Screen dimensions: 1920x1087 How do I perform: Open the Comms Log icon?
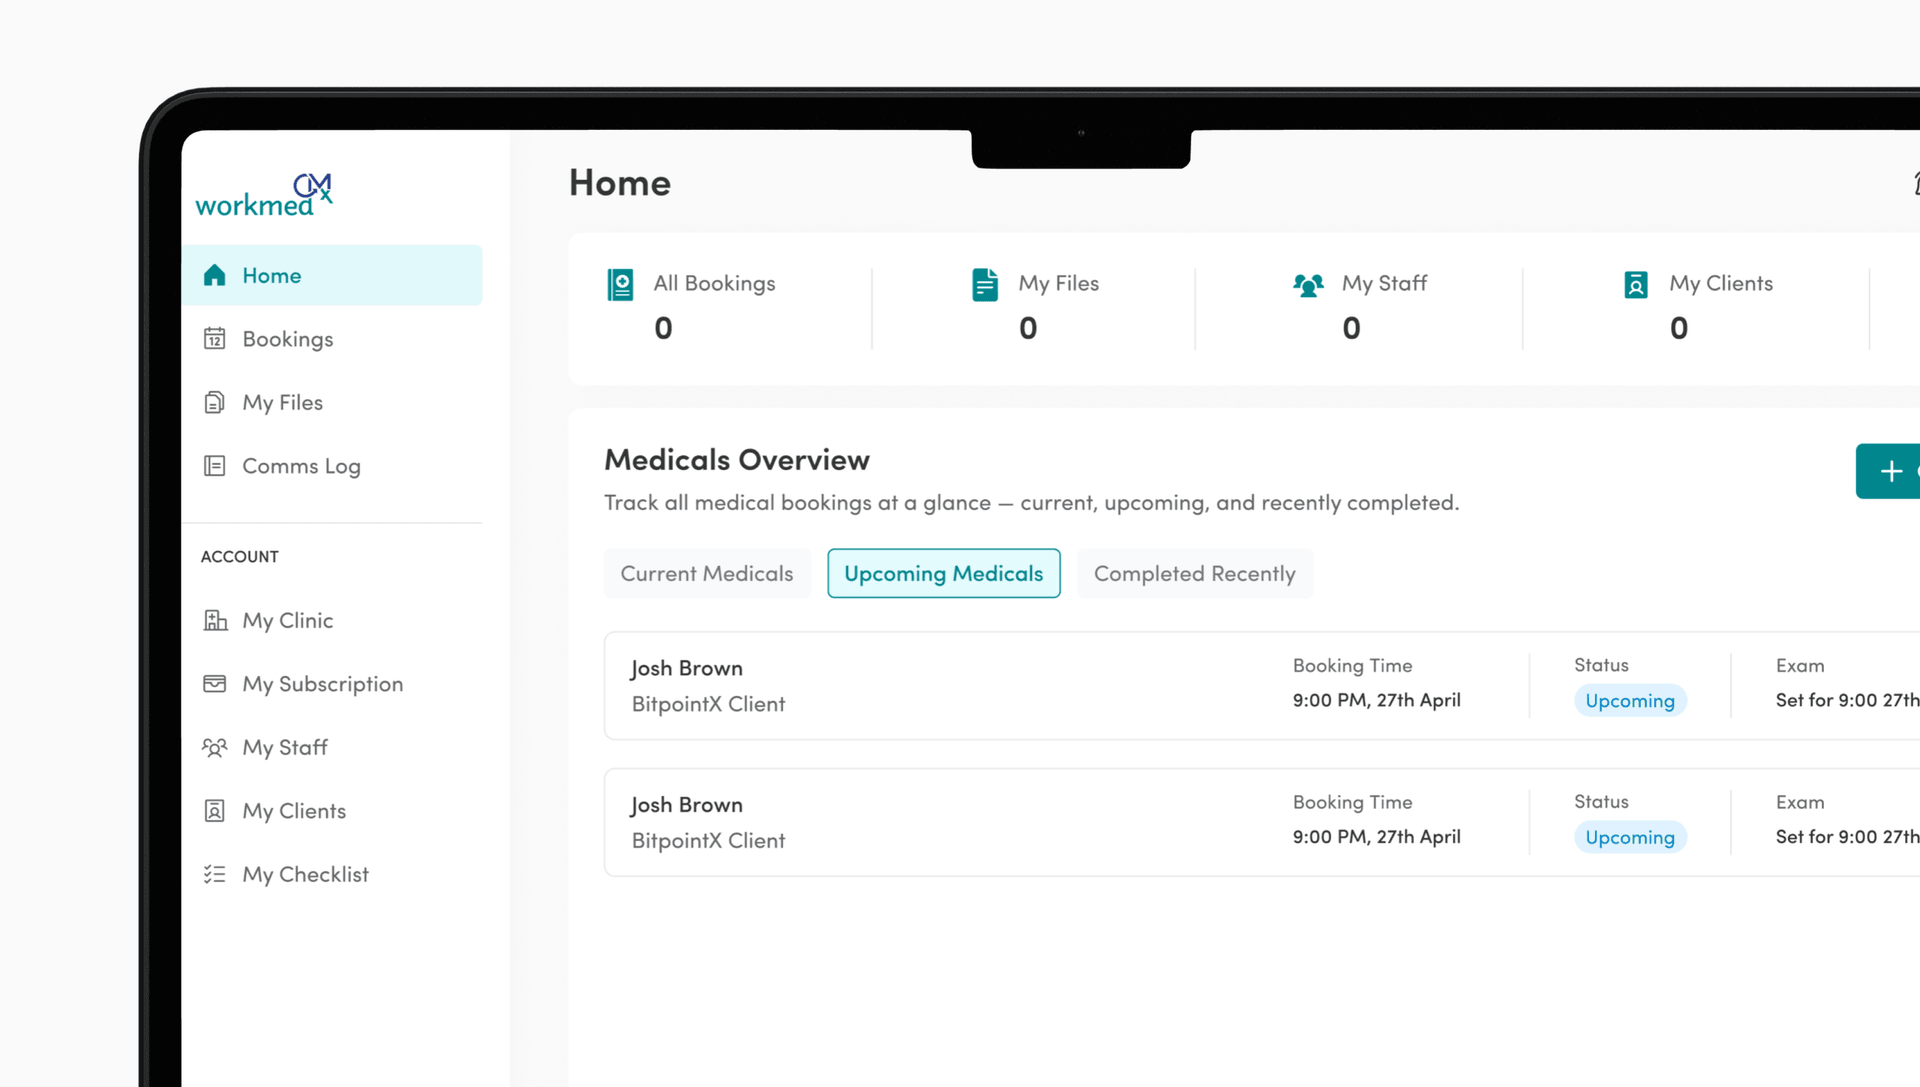click(214, 466)
